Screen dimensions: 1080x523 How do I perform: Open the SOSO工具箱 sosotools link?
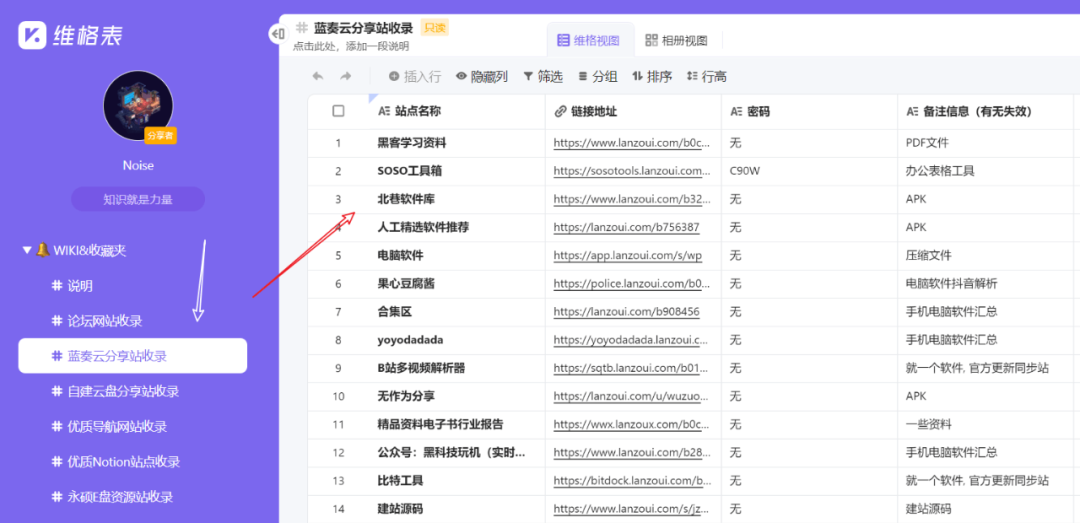(x=631, y=171)
